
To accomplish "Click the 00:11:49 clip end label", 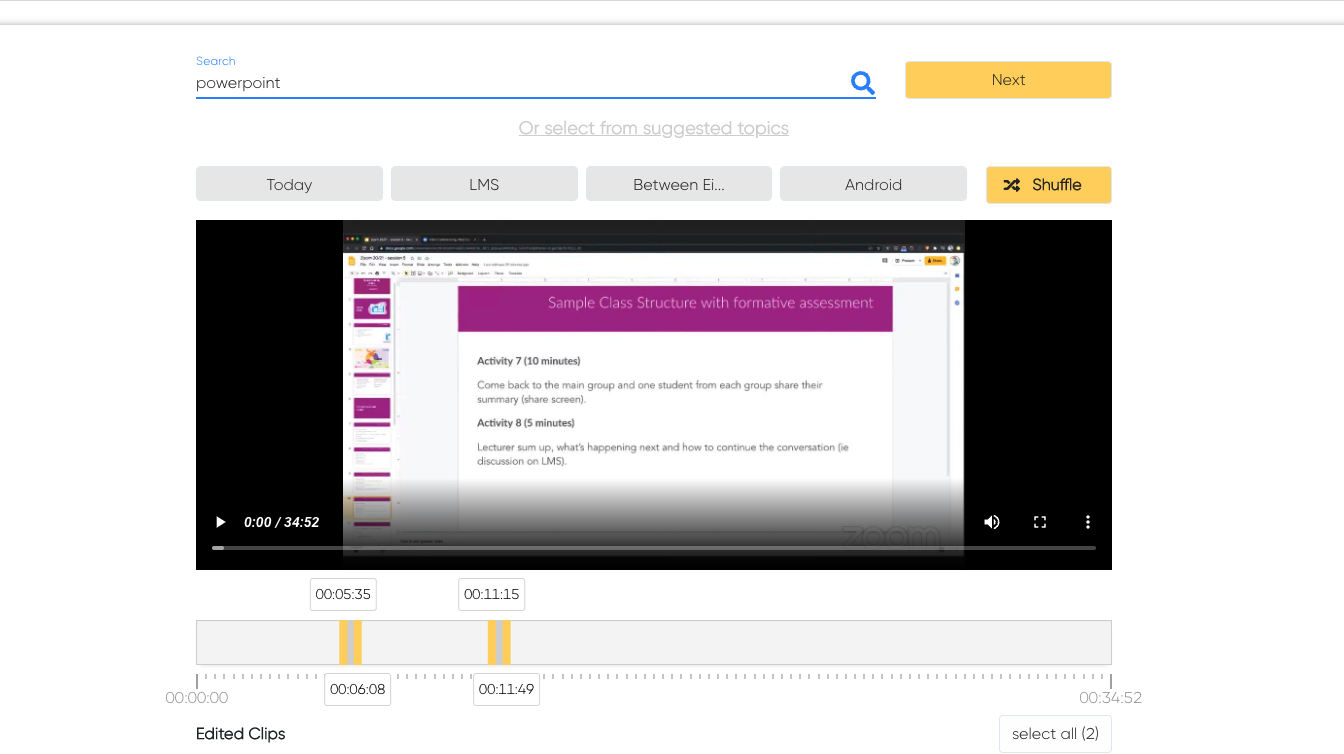I will coord(506,689).
